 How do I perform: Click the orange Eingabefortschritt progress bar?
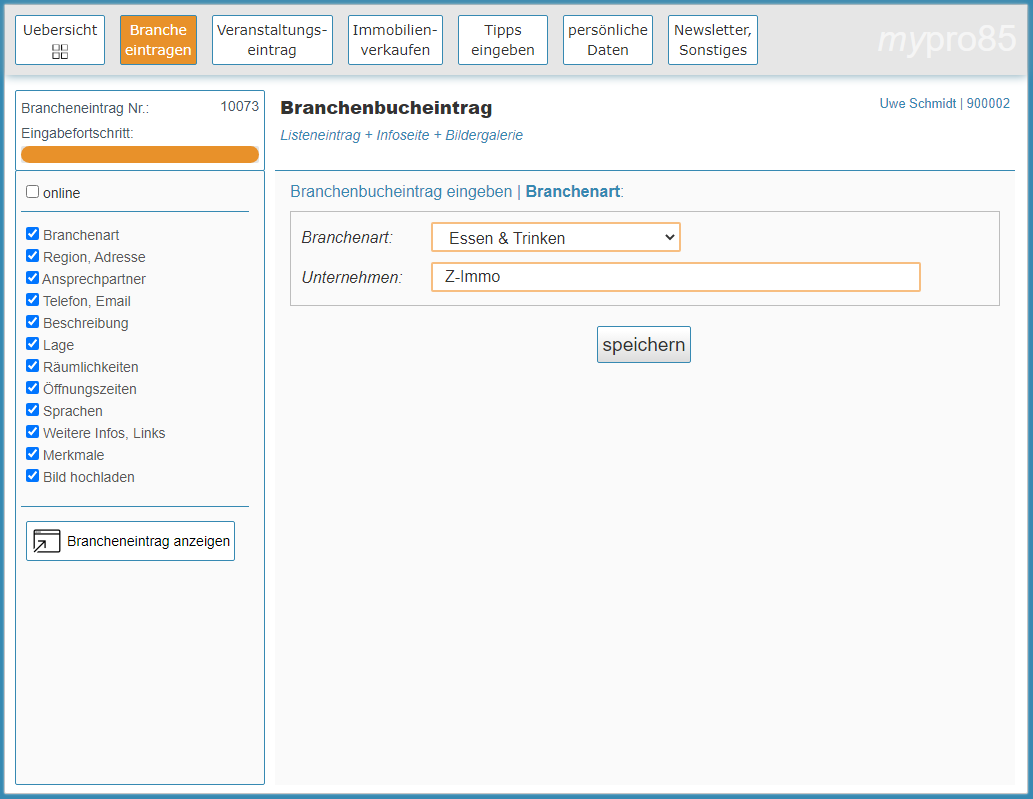pyautogui.click(x=140, y=154)
